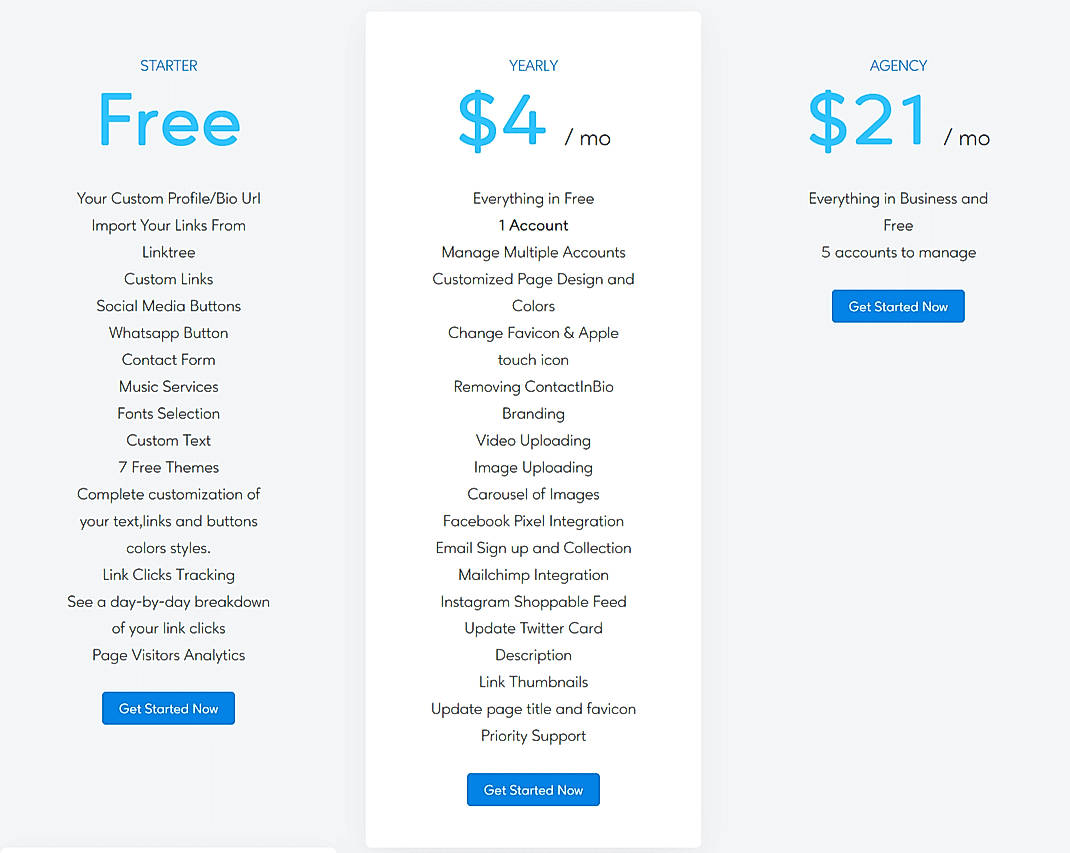Click the 5 accounts to manage text
Viewport: 1070px width, 853px height.
tap(898, 252)
